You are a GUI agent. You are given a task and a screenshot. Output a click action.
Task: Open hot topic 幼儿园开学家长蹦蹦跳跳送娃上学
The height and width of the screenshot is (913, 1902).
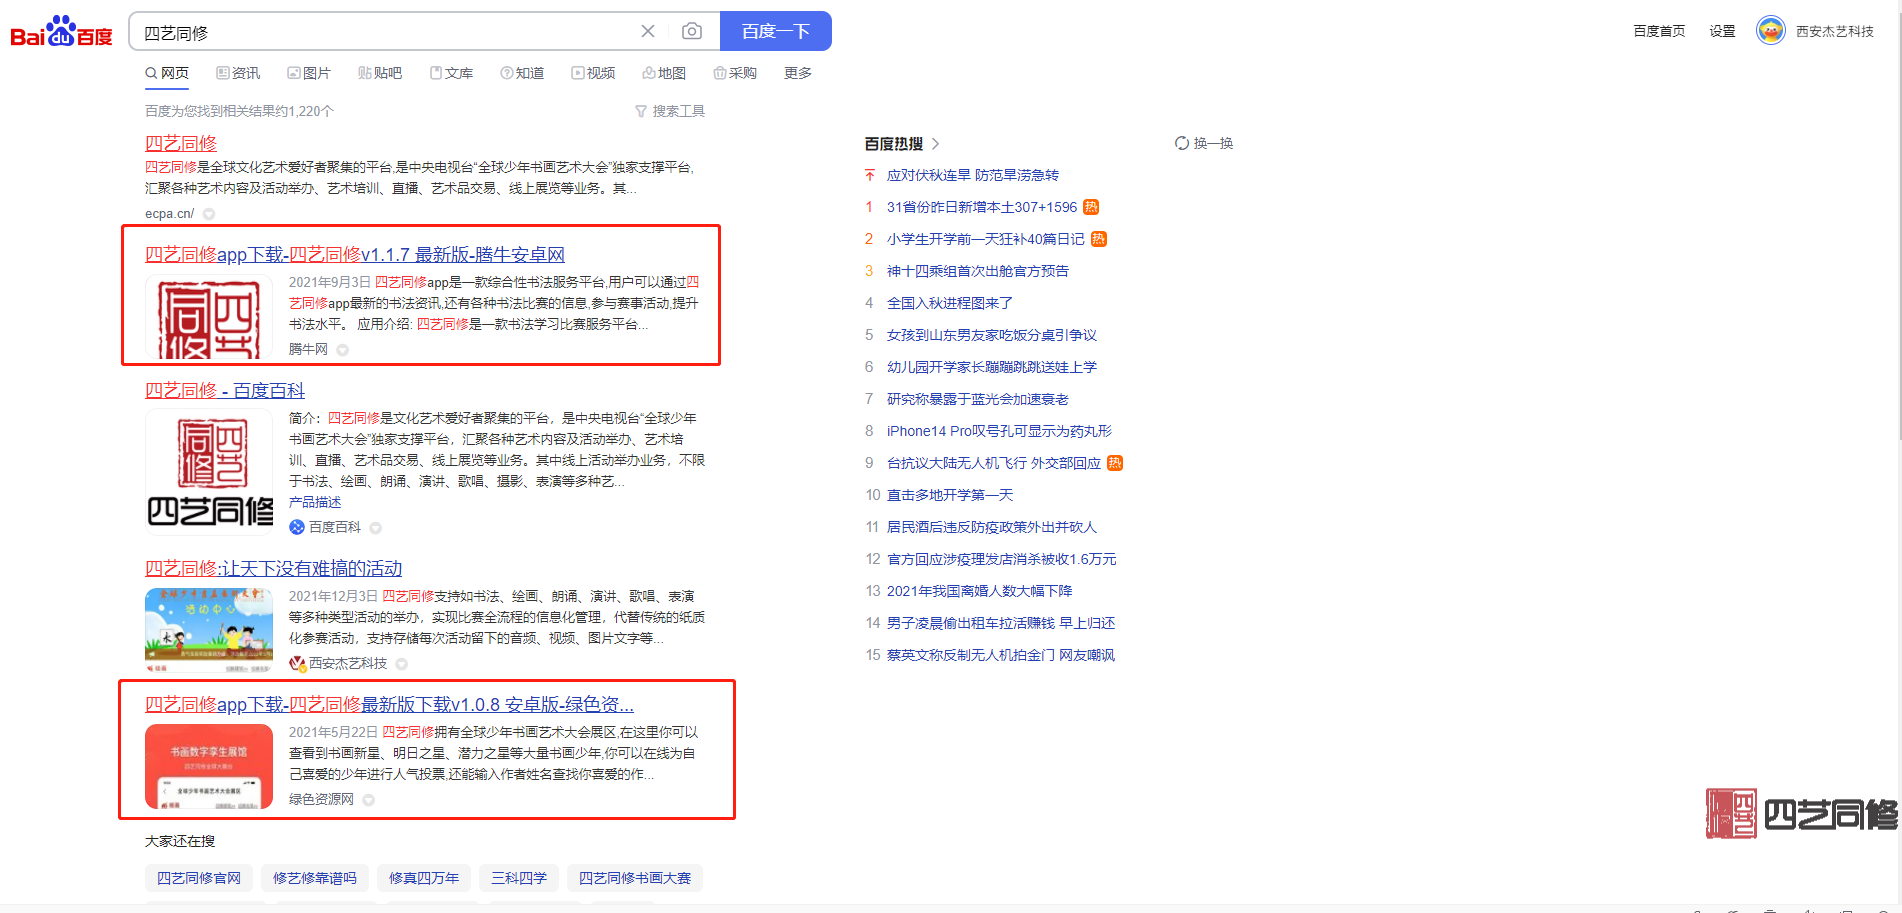992,367
